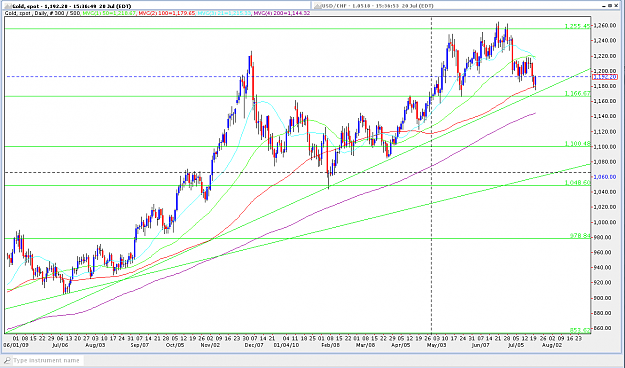Click the USD/CHF chart tab icon
Image resolution: width=625 pixels, height=368 pixels.
pyautogui.click(x=317, y=6)
